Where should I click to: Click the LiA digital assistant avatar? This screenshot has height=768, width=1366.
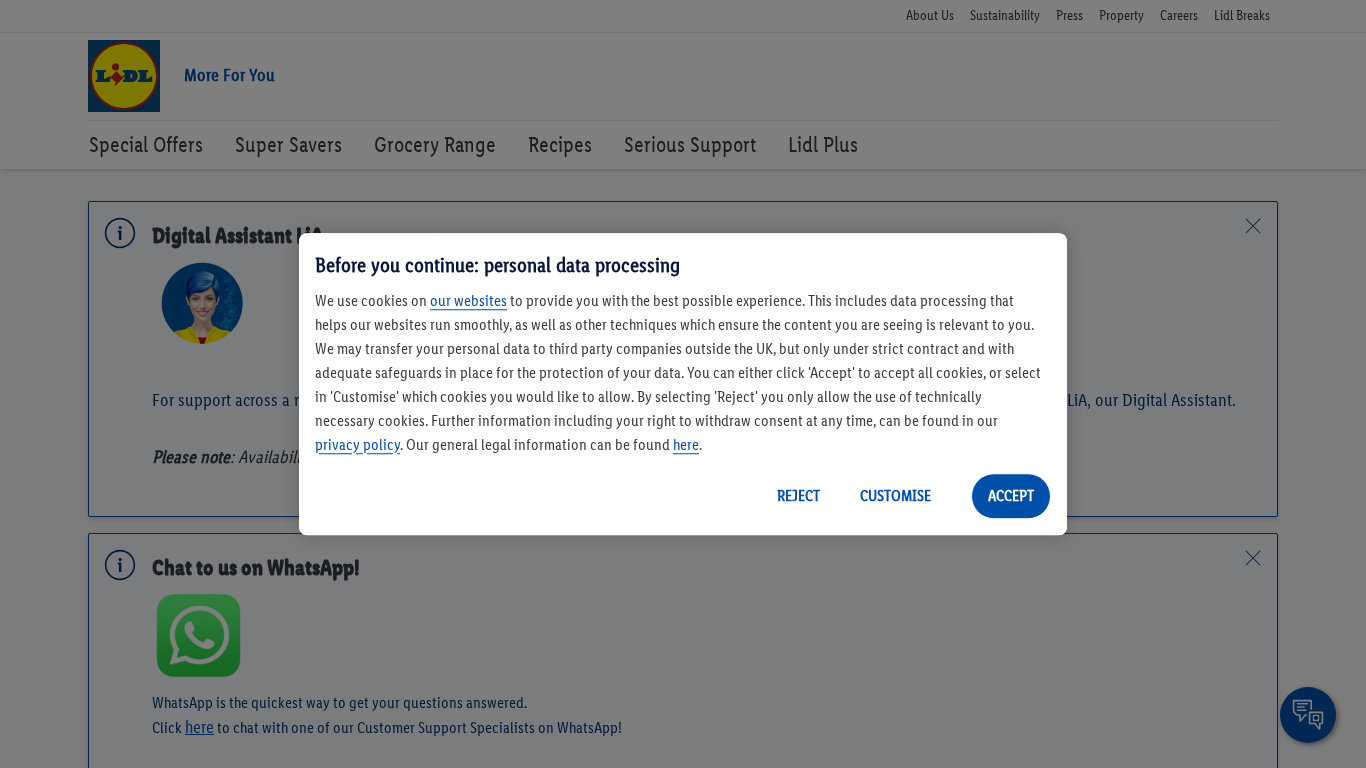[202, 304]
